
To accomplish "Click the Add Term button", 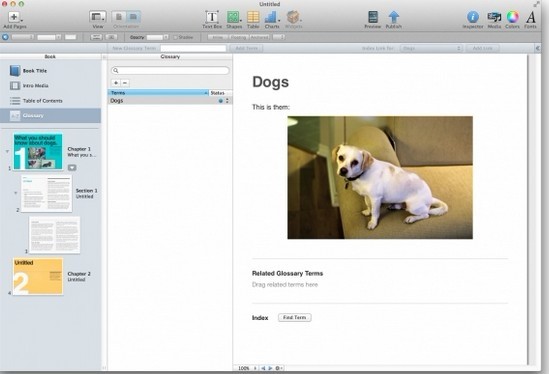I will [246, 48].
